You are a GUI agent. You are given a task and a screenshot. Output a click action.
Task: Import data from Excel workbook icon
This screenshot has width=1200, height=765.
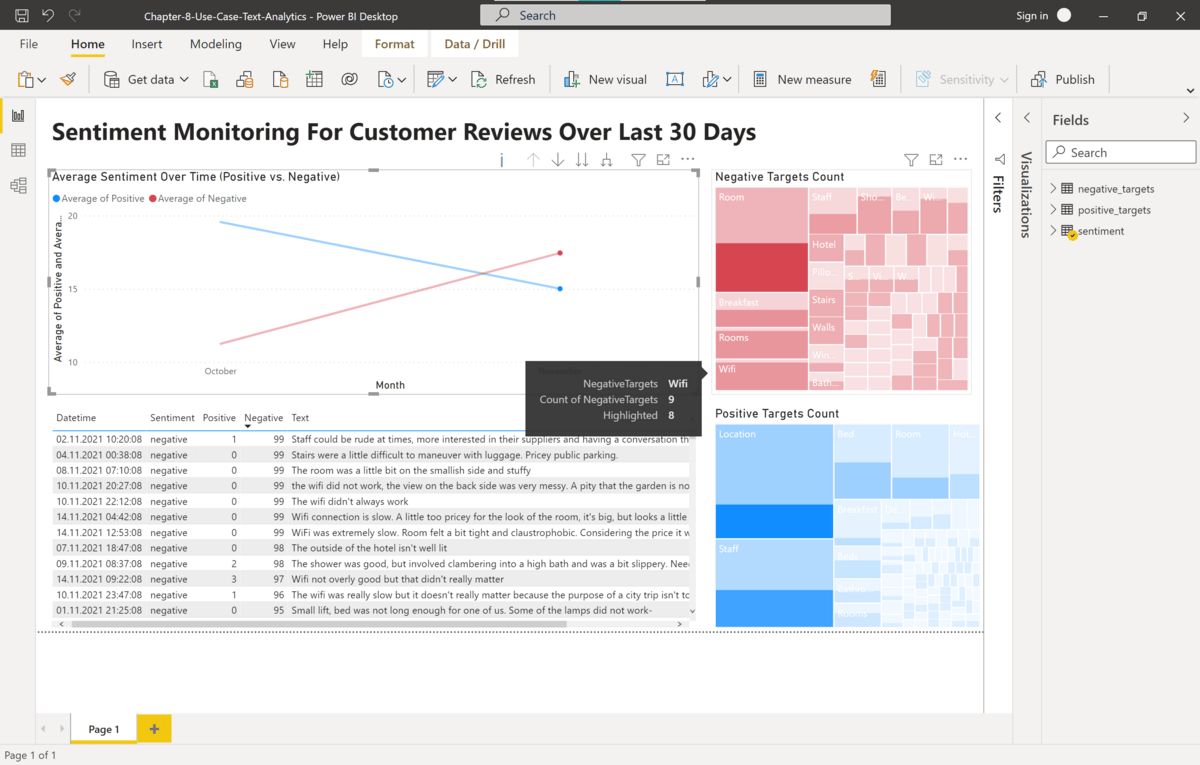[211, 79]
